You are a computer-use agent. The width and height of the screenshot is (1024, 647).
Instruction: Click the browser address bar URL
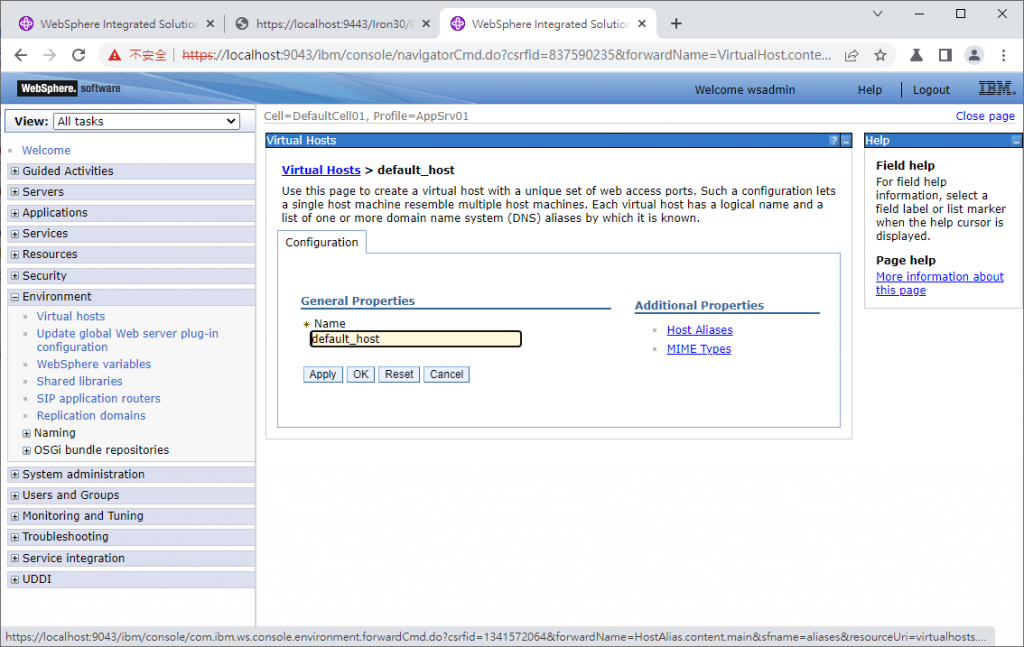[x=506, y=55]
